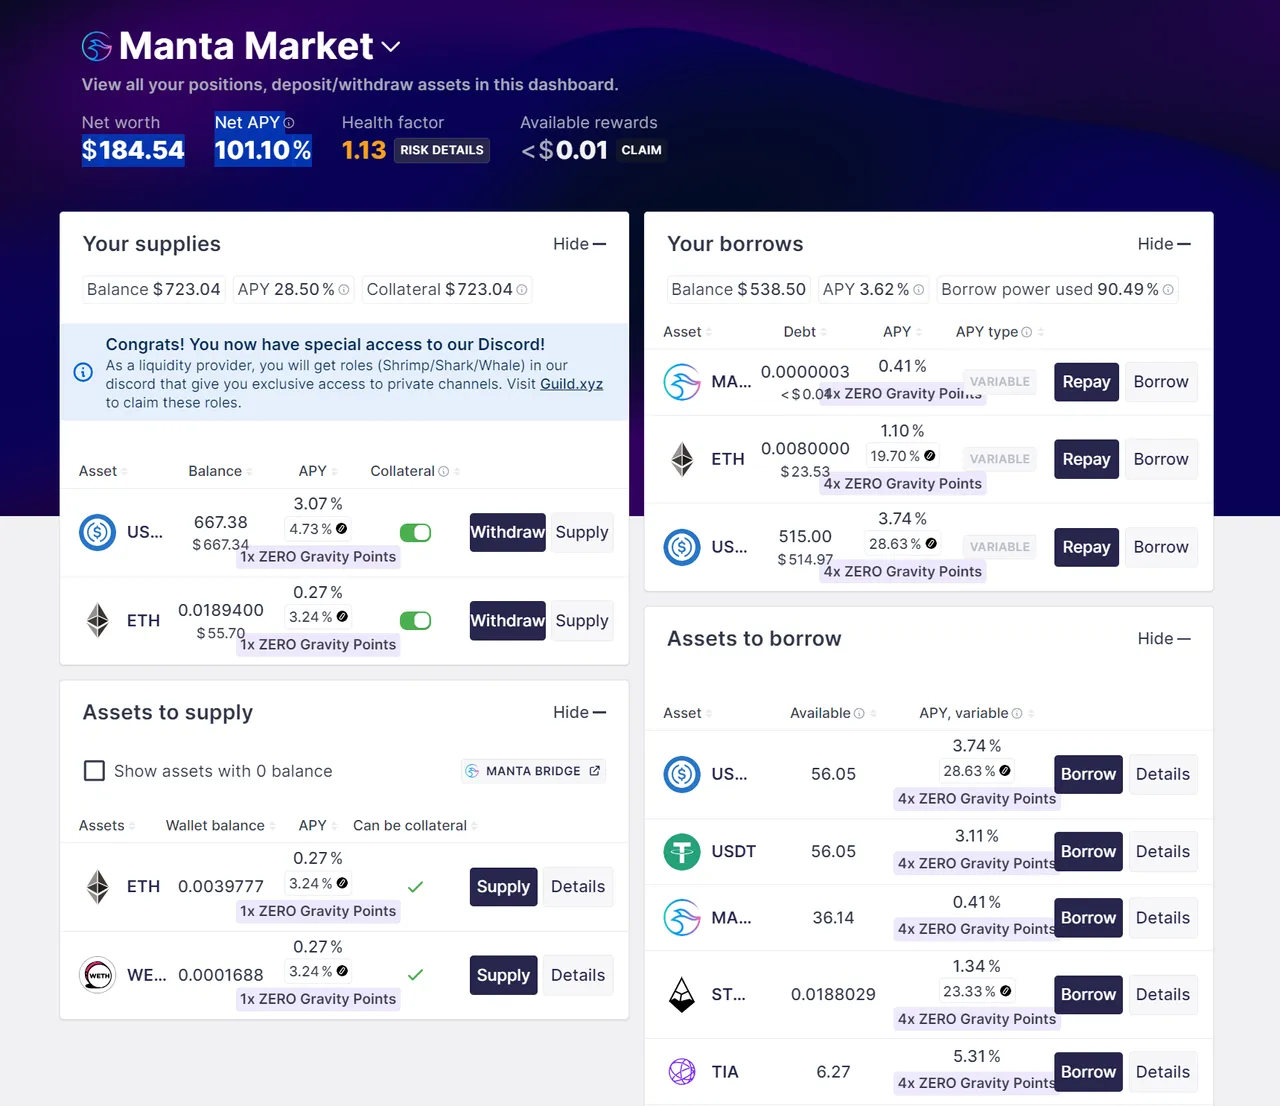Viewport: 1280px width, 1106px height.
Task: Click supplies APY 28.50% info icon
Action: [344, 290]
